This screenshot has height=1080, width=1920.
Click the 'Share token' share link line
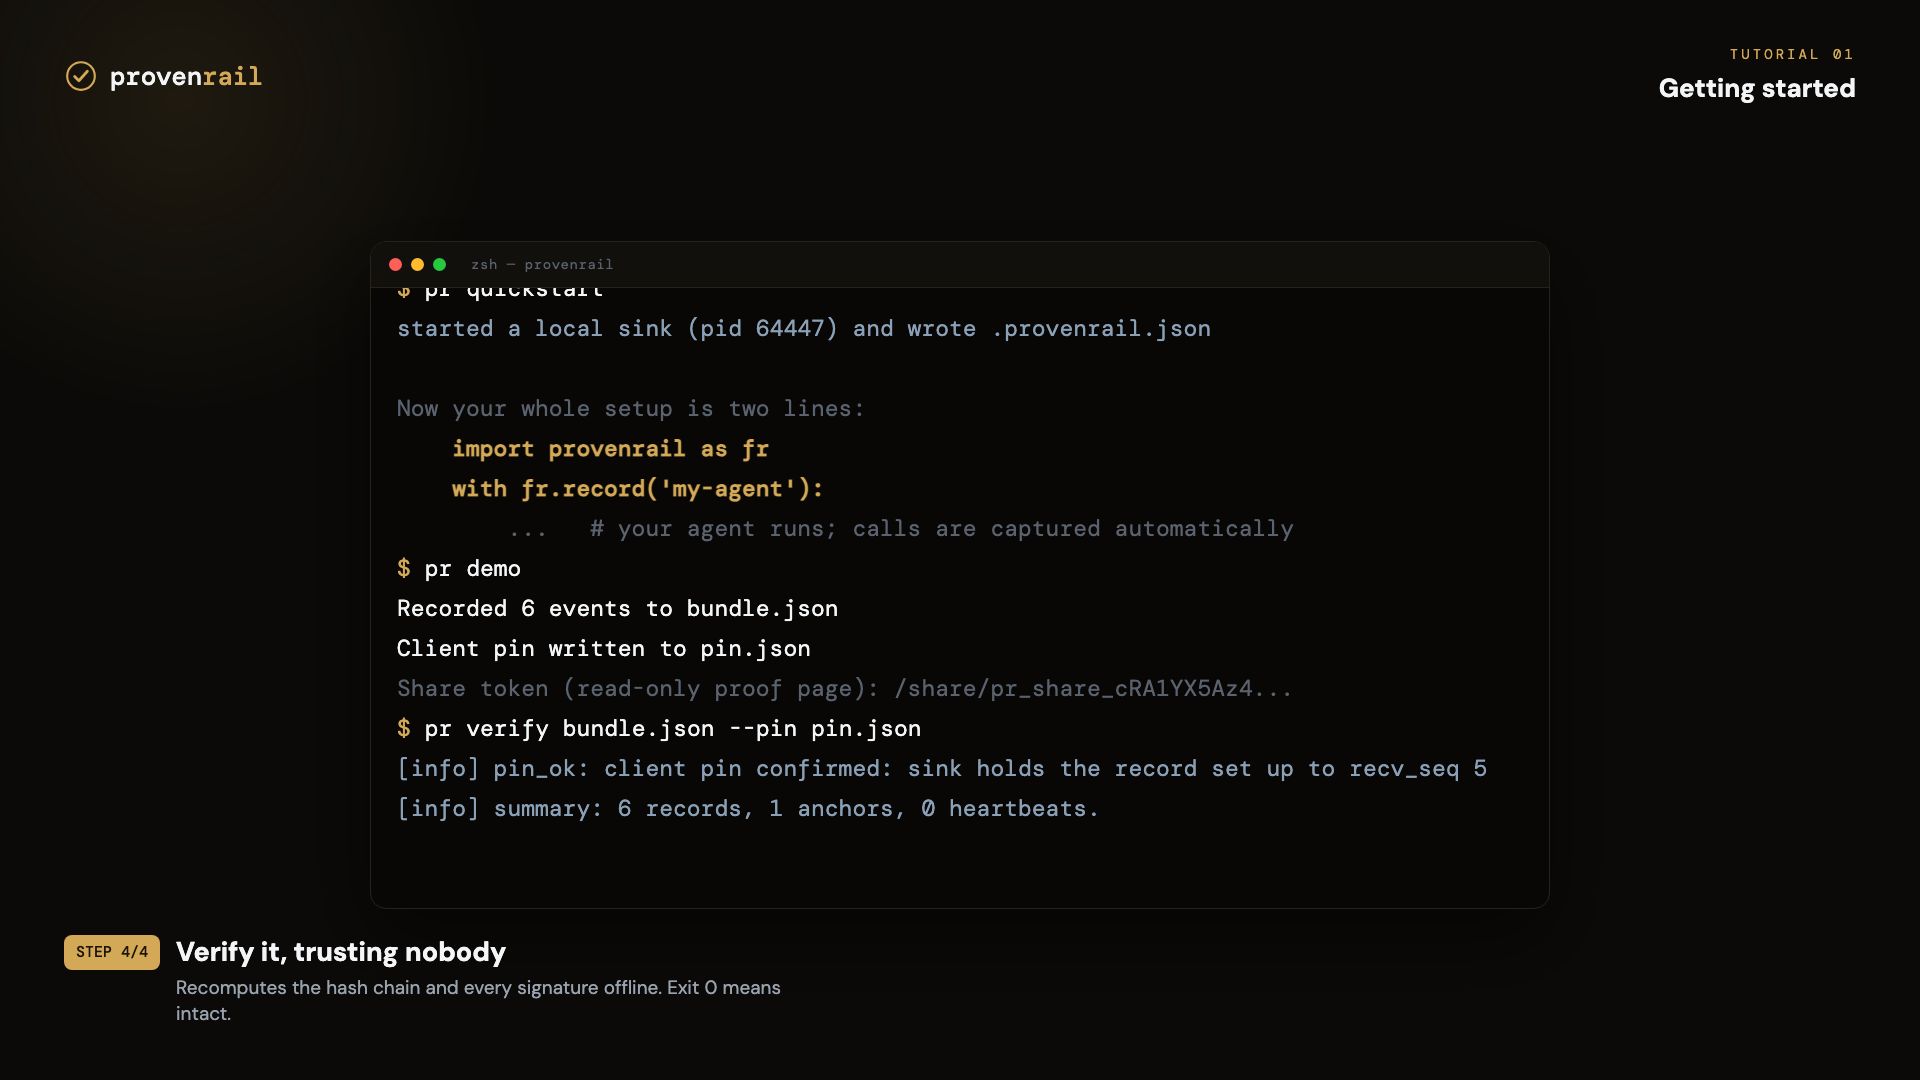pyautogui.click(x=844, y=689)
